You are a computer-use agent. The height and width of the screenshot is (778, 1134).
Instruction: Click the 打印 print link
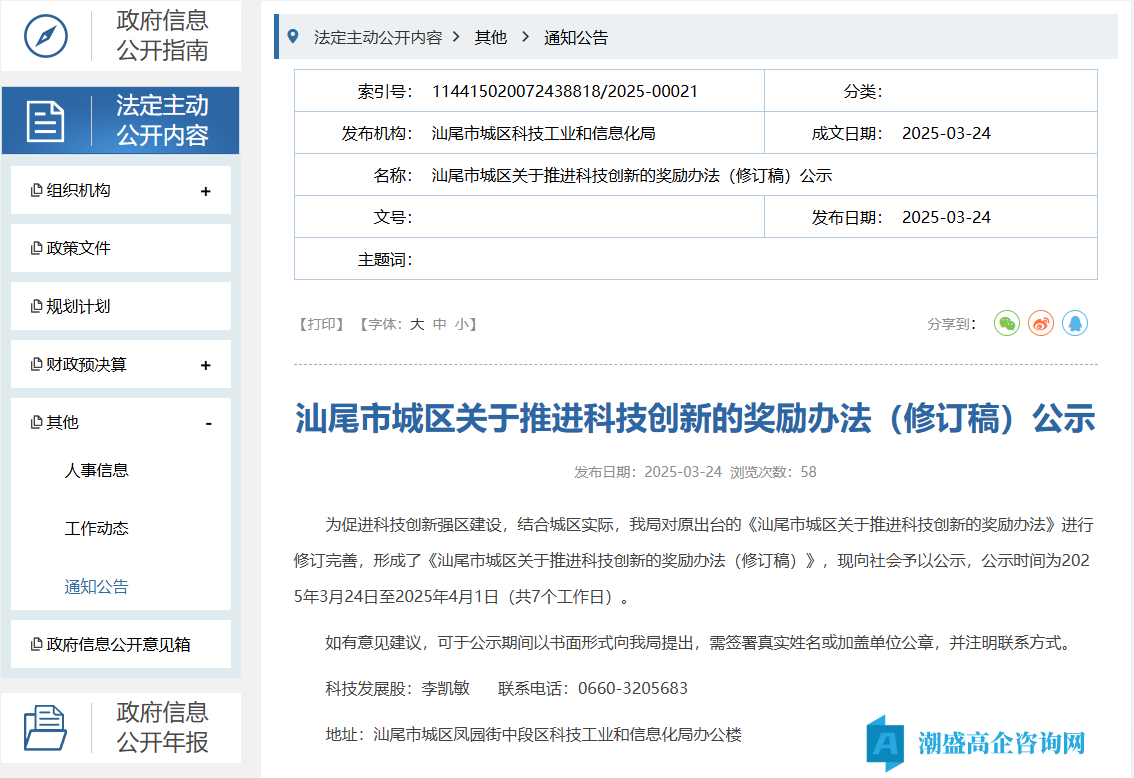pos(321,324)
